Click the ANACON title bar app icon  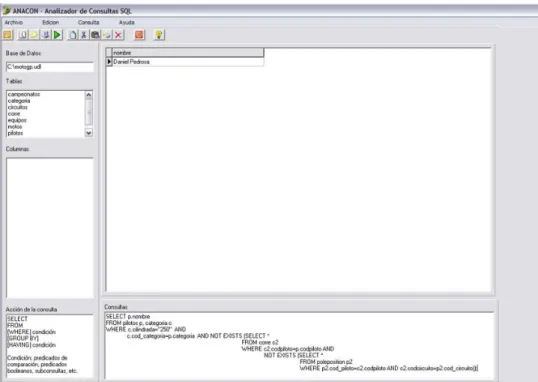click(7, 11)
